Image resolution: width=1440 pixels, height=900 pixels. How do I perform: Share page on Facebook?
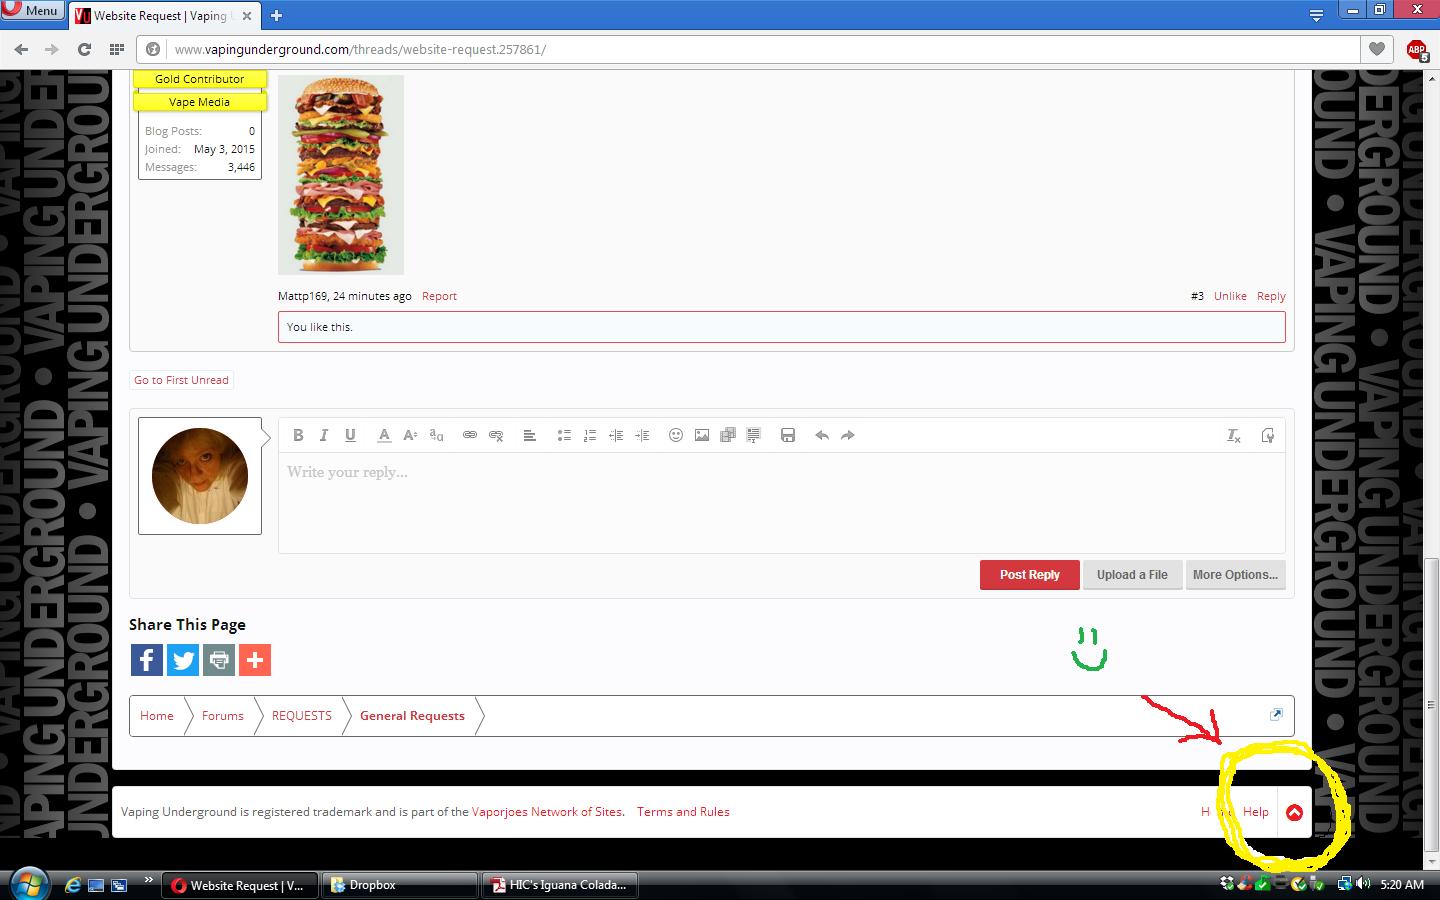pos(147,660)
